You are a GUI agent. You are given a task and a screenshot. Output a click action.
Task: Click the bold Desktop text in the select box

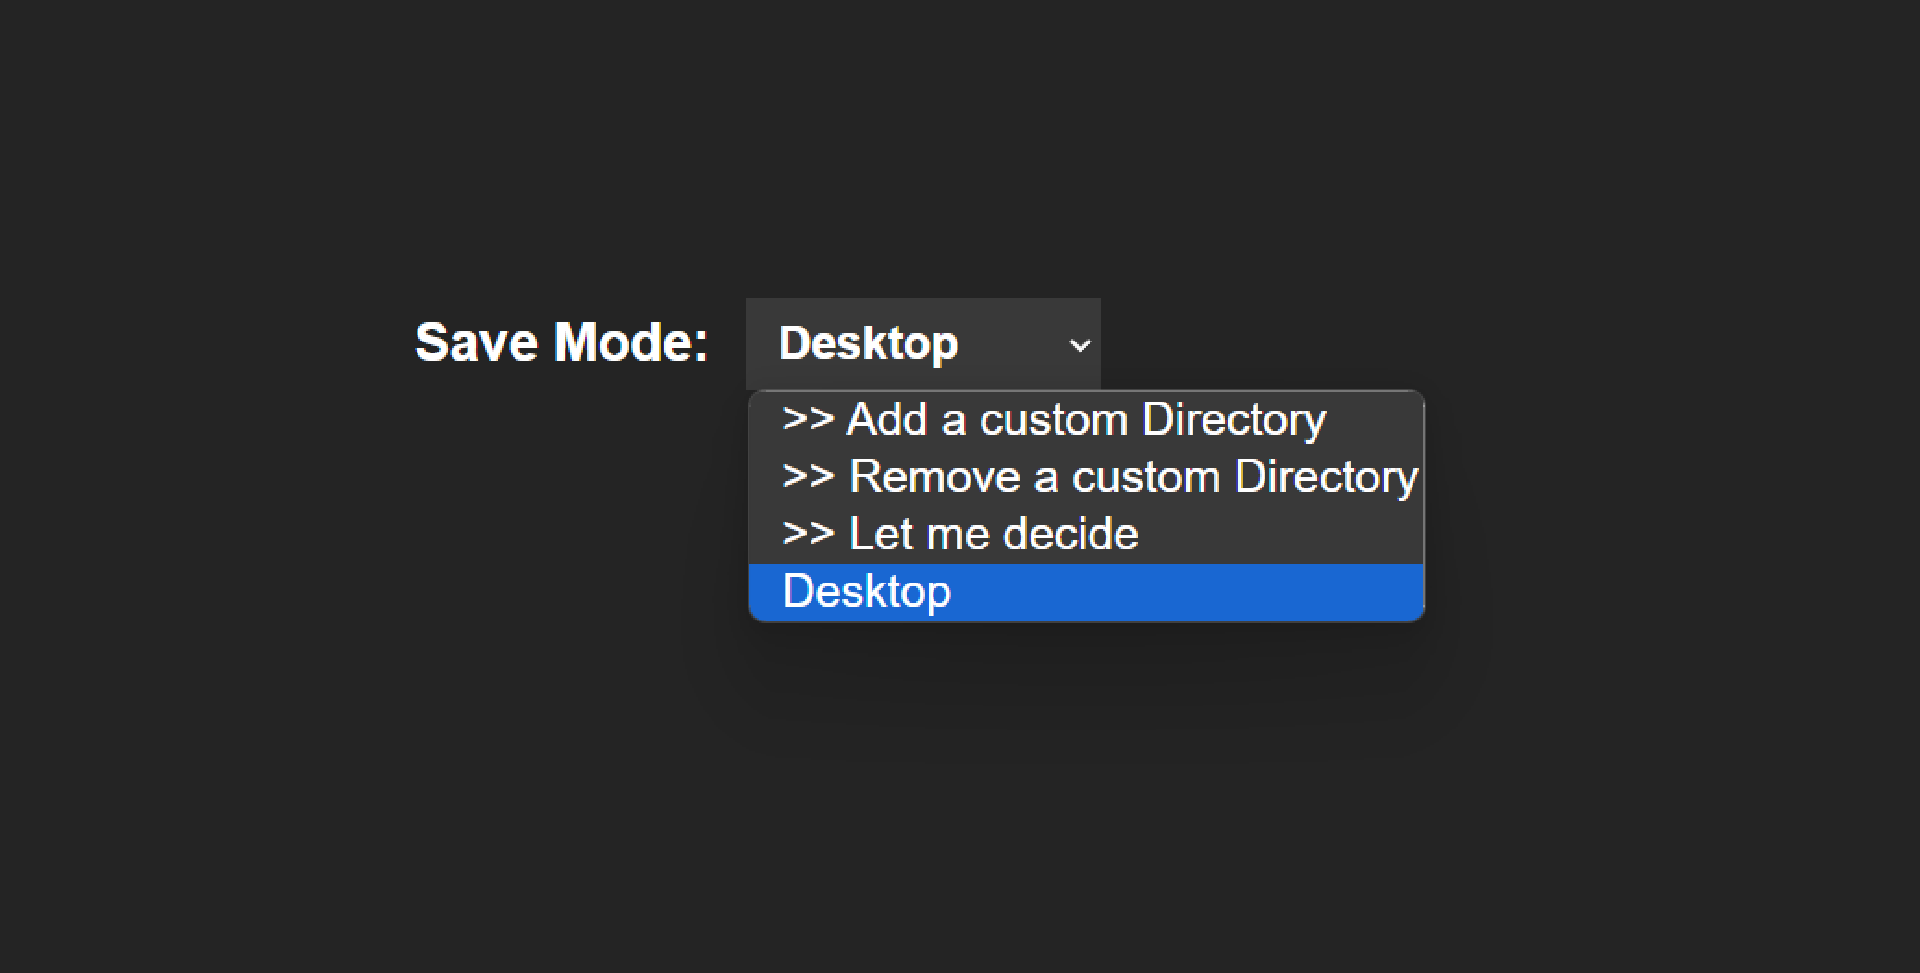868,344
